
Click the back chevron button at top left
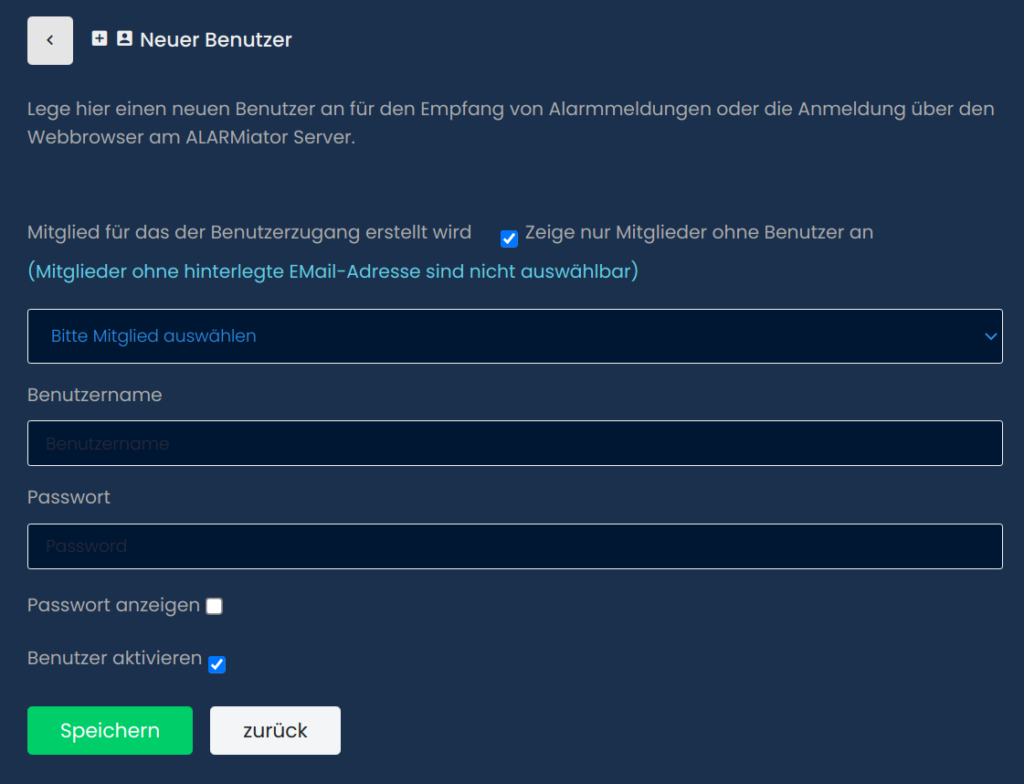point(50,41)
